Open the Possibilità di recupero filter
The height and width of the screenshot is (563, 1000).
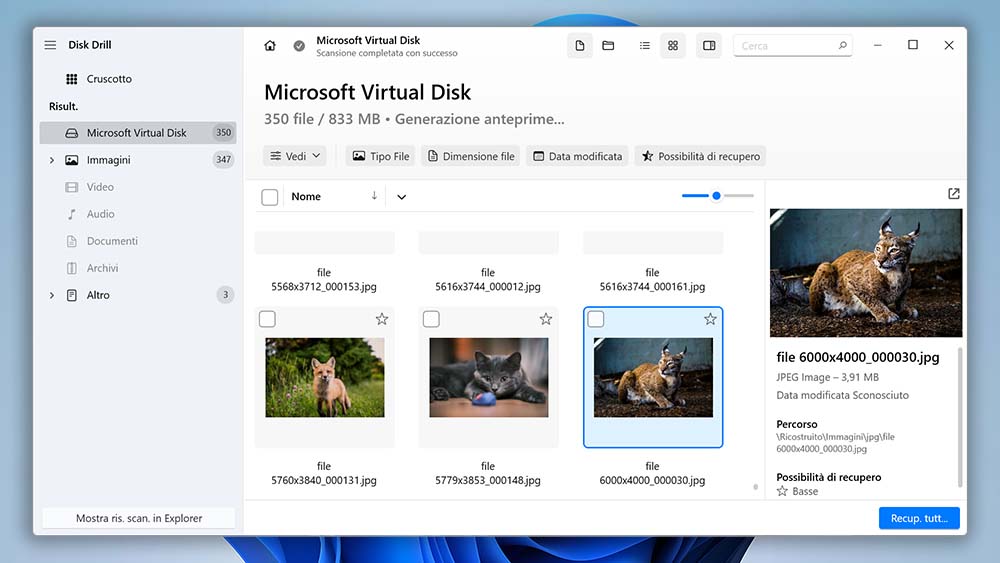(700, 156)
